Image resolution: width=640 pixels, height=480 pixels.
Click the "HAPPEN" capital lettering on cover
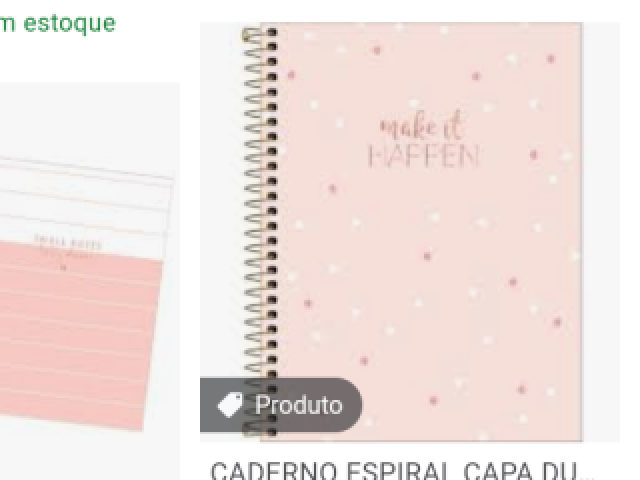424,156
